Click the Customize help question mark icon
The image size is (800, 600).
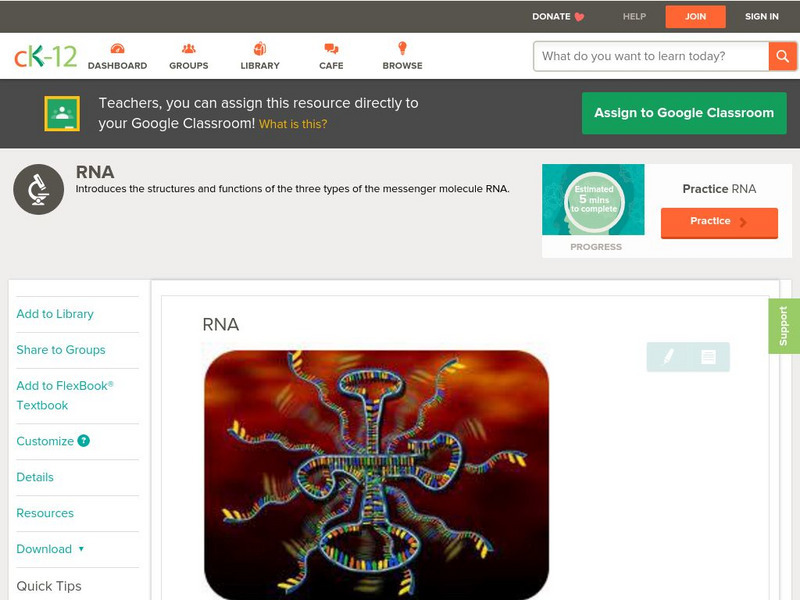click(x=83, y=441)
